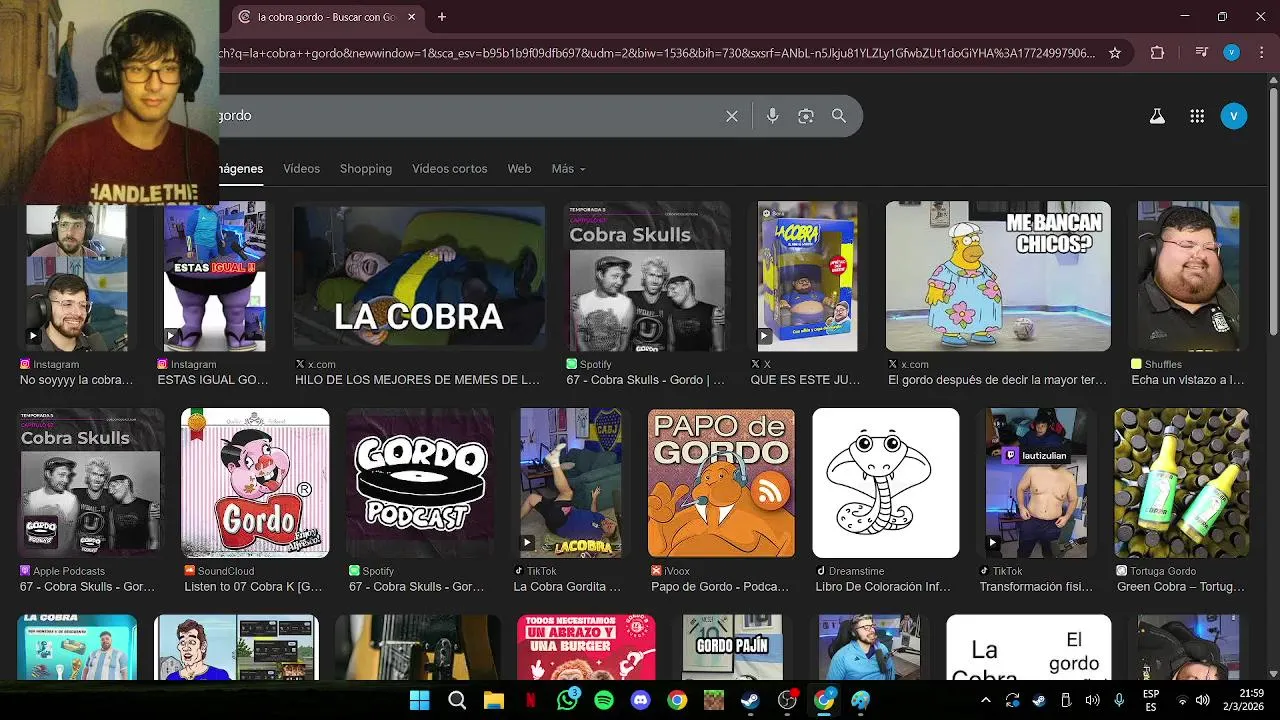Open the 'ME BANCAN CHICOS?' Homer image
This screenshot has width=1280, height=720.
tap(998, 276)
